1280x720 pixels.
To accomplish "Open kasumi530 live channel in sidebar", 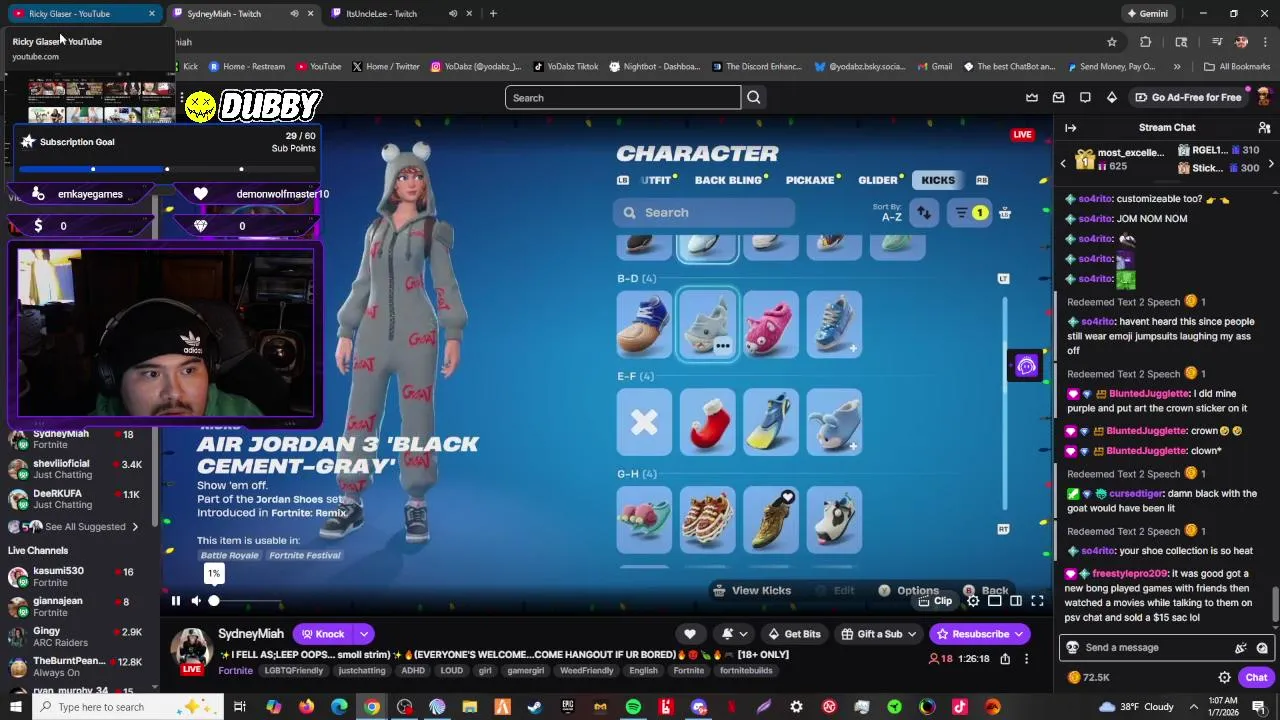I will click(76, 577).
